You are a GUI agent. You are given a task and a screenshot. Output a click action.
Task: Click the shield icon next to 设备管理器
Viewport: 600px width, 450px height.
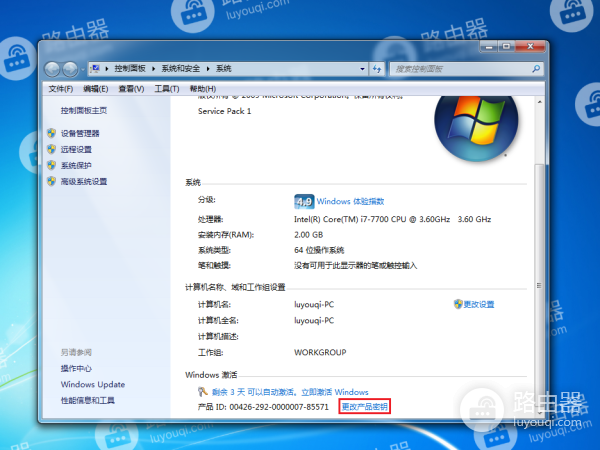click(x=51, y=133)
